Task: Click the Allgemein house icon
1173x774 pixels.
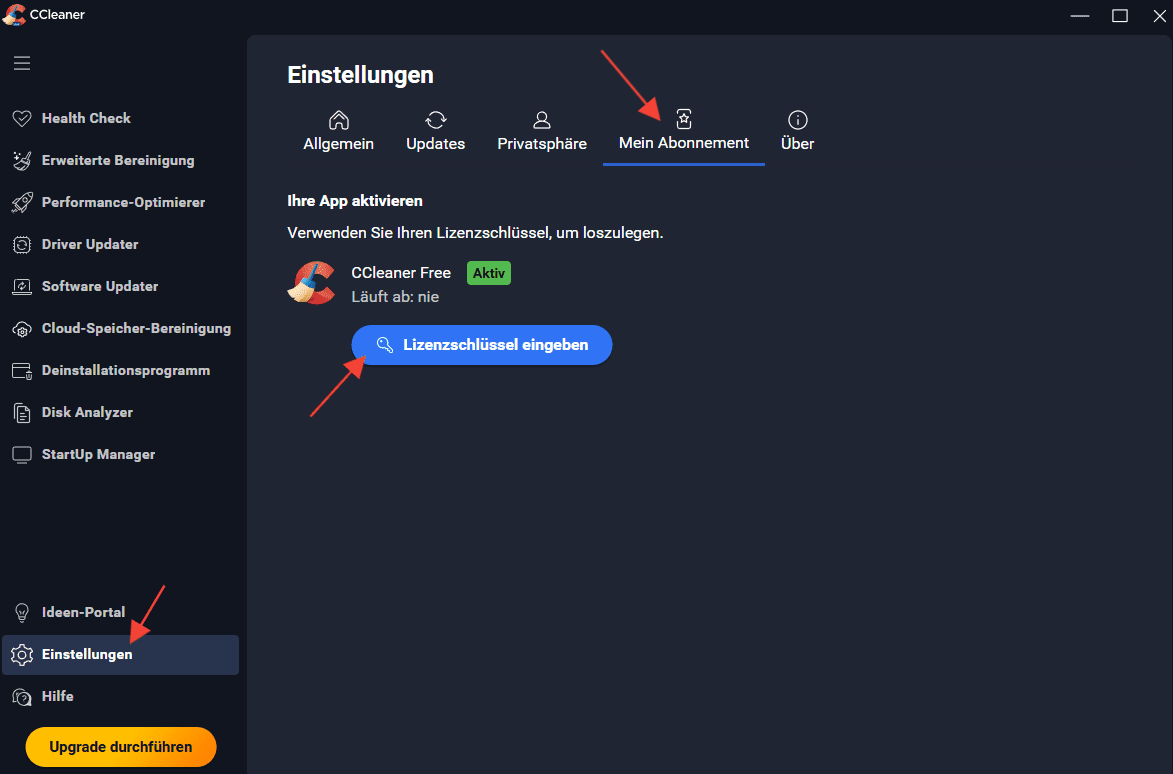Action: 338,120
